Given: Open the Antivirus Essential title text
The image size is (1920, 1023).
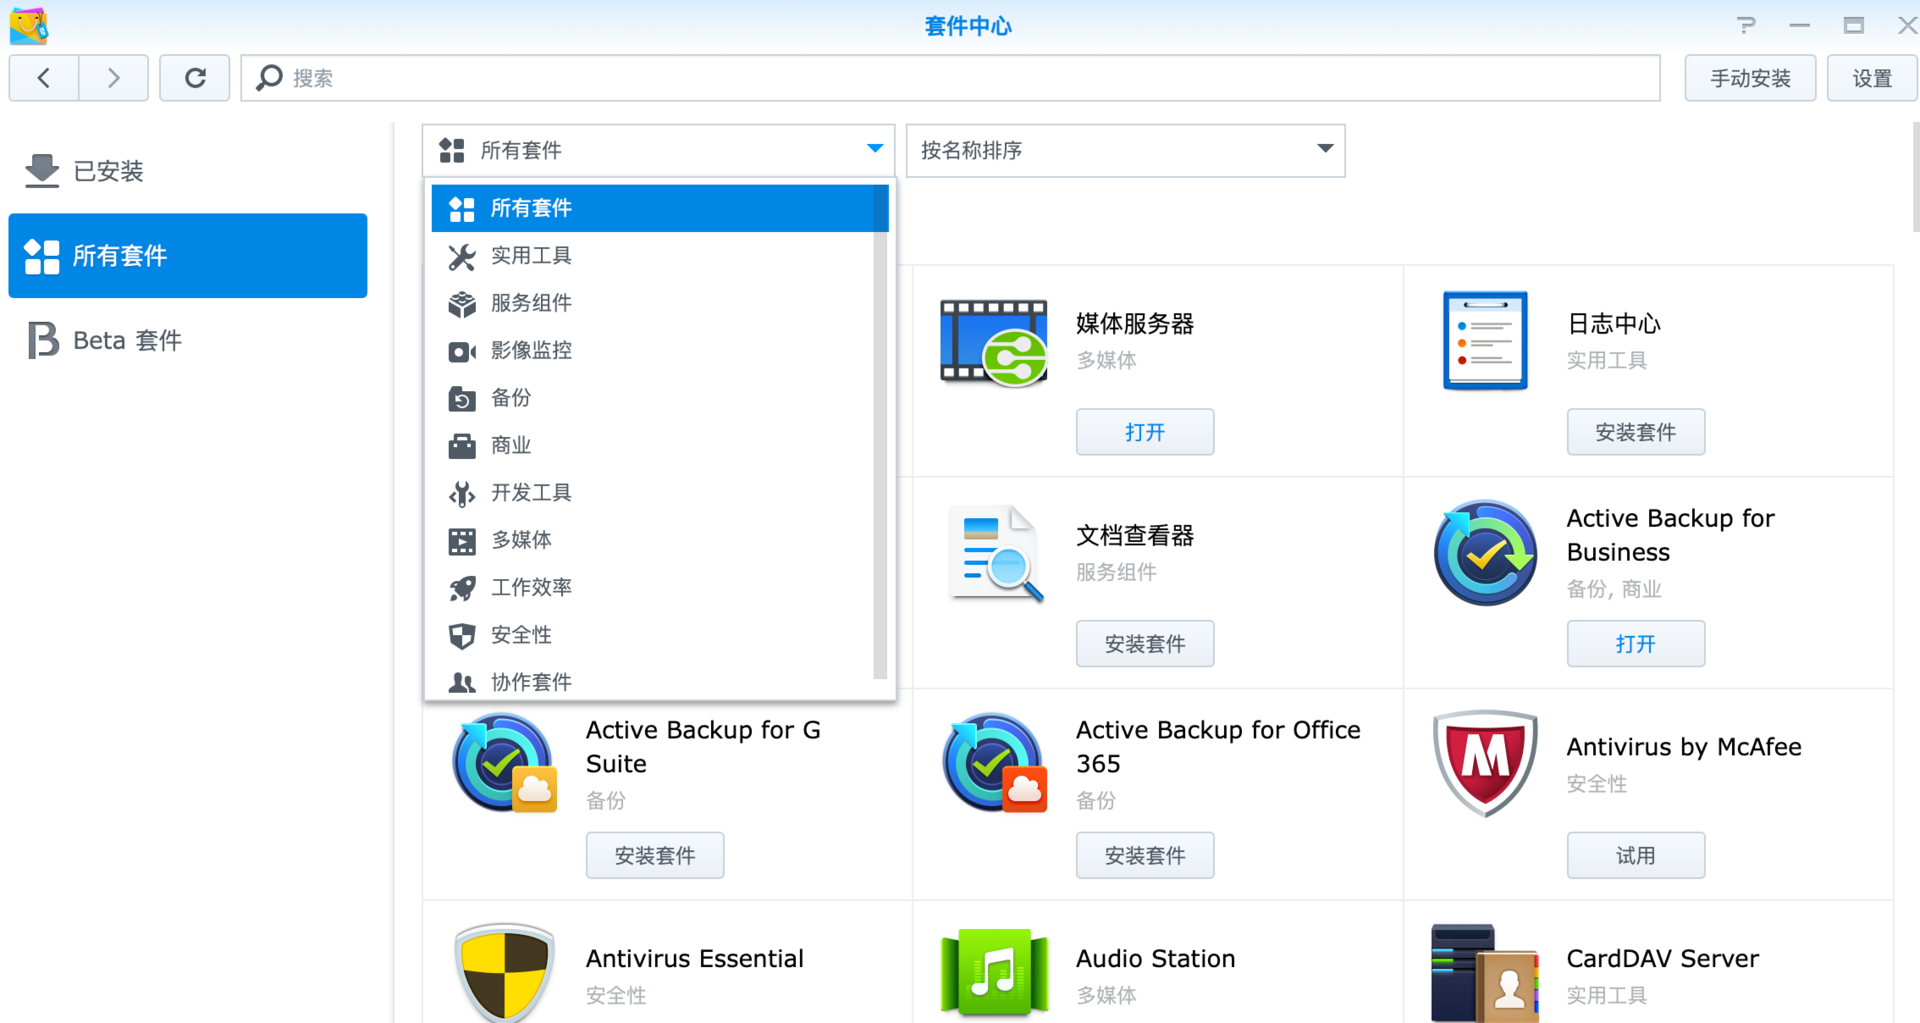Looking at the screenshot, I should (x=695, y=959).
